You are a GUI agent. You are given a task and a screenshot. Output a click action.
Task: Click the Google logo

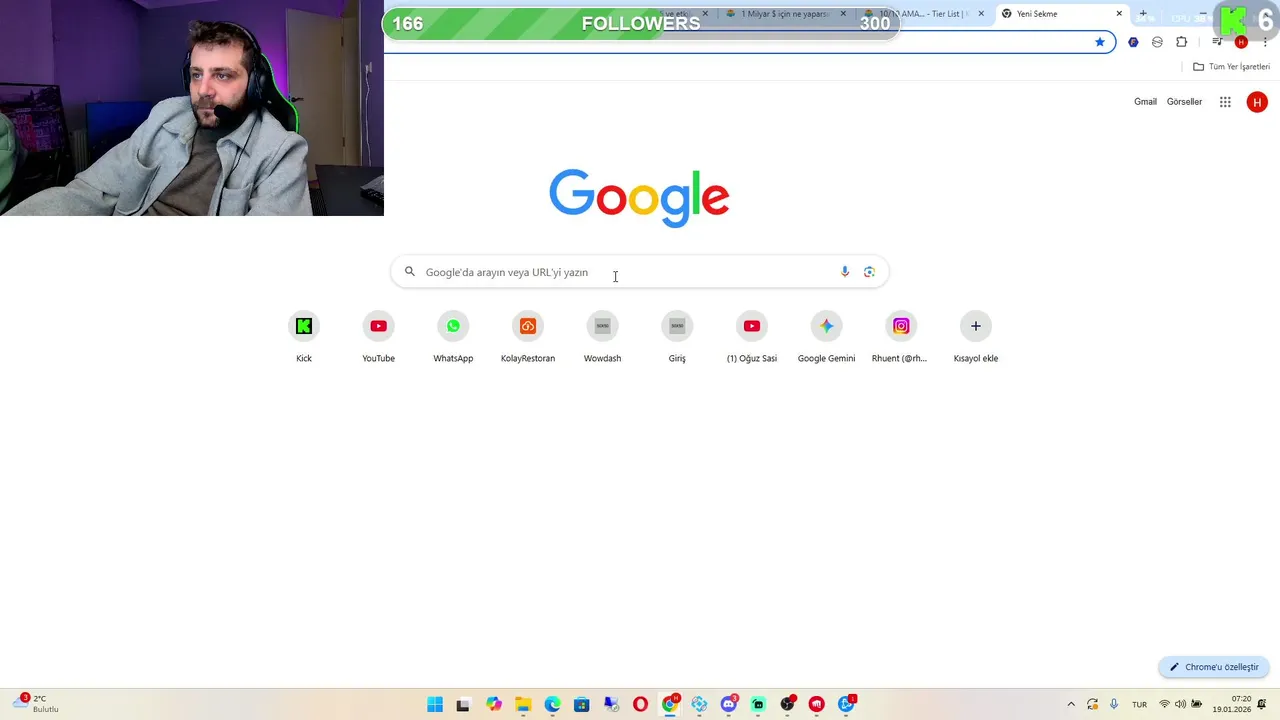pos(639,198)
